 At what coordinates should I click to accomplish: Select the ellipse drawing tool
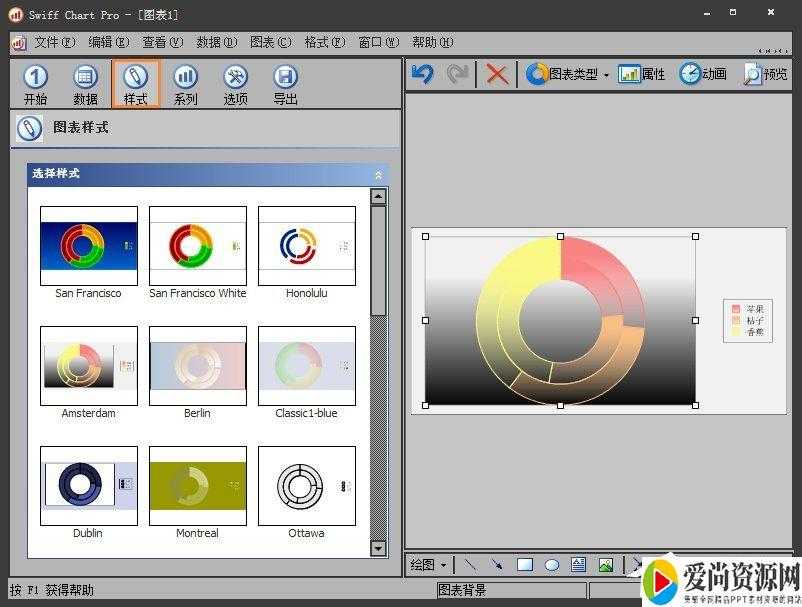(551, 565)
